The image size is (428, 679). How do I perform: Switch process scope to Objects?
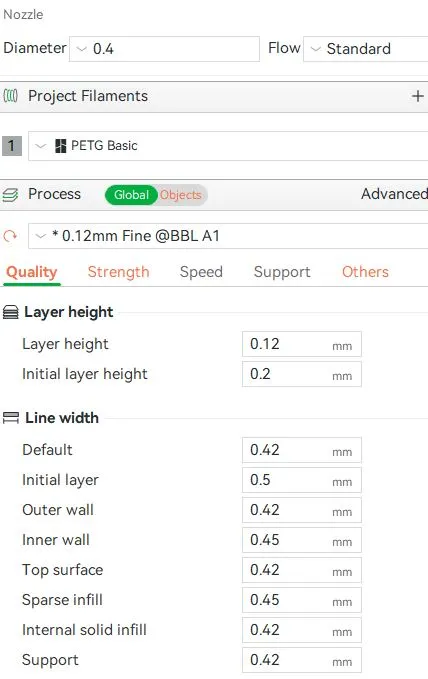pos(181,195)
